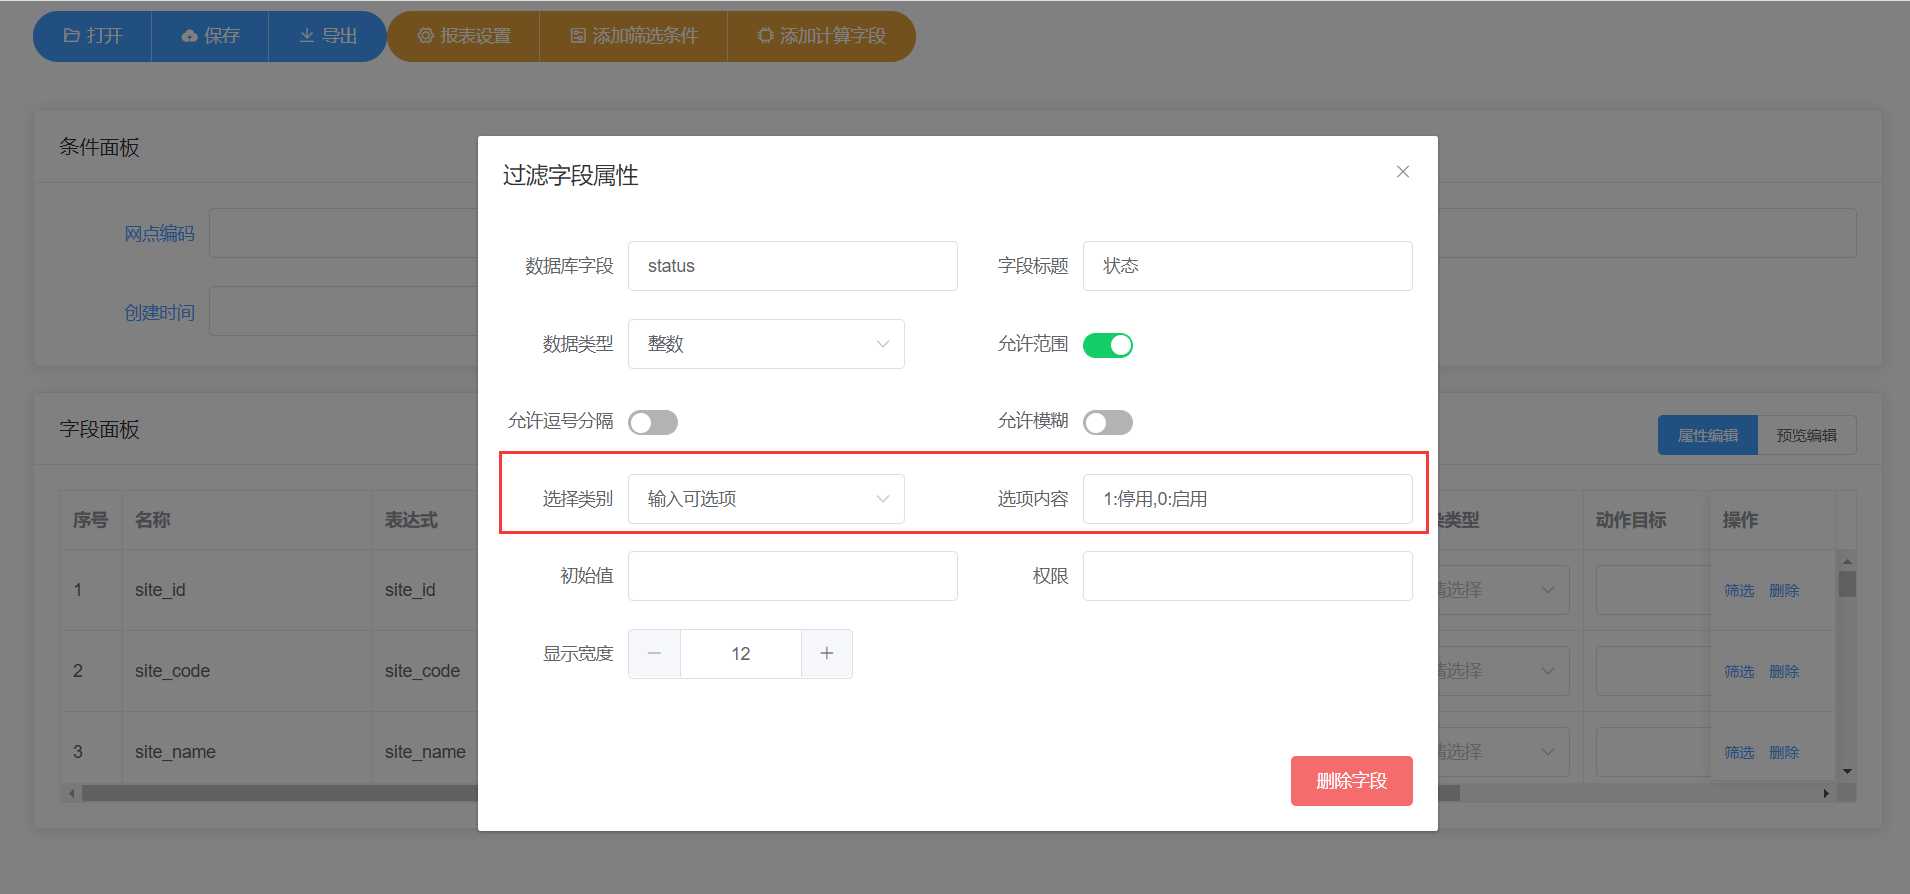Click the 显示宽度 value 12

[741, 654]
